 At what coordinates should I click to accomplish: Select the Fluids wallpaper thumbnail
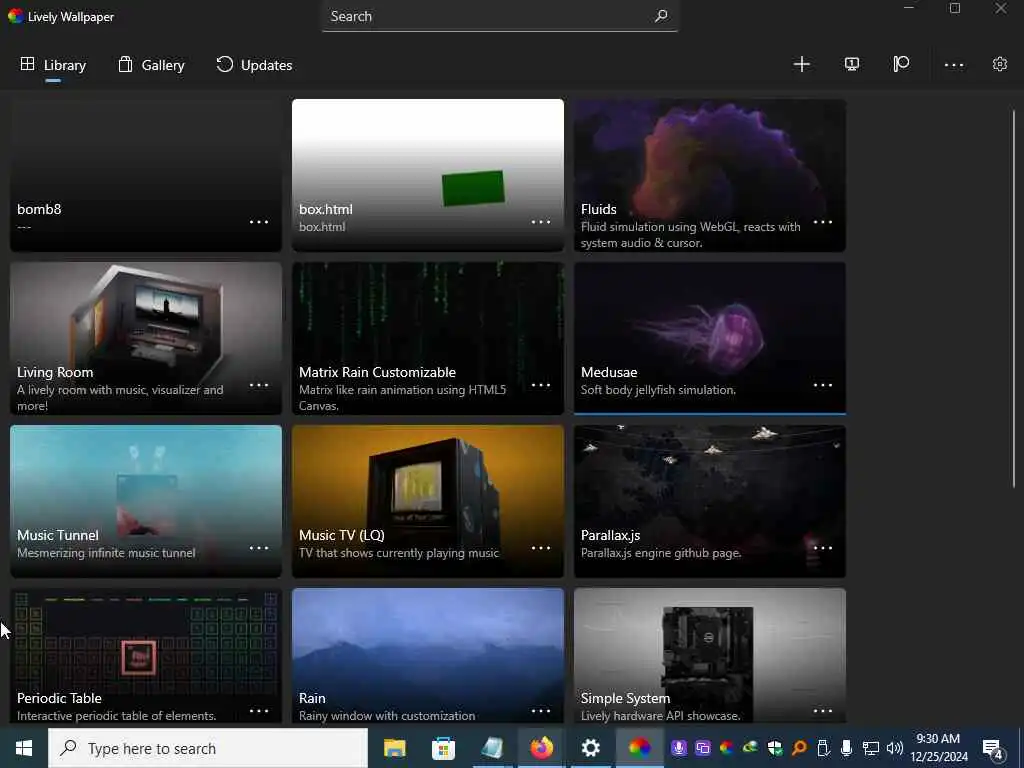pyautogui.click(x=710, y=175)
